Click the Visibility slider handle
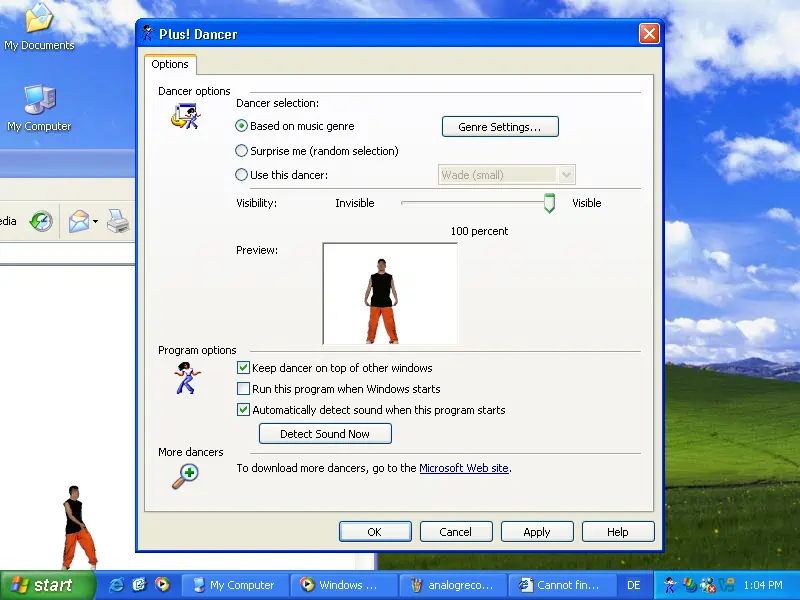The height and width of the screenshot is (600, 800). click(549, 203)
